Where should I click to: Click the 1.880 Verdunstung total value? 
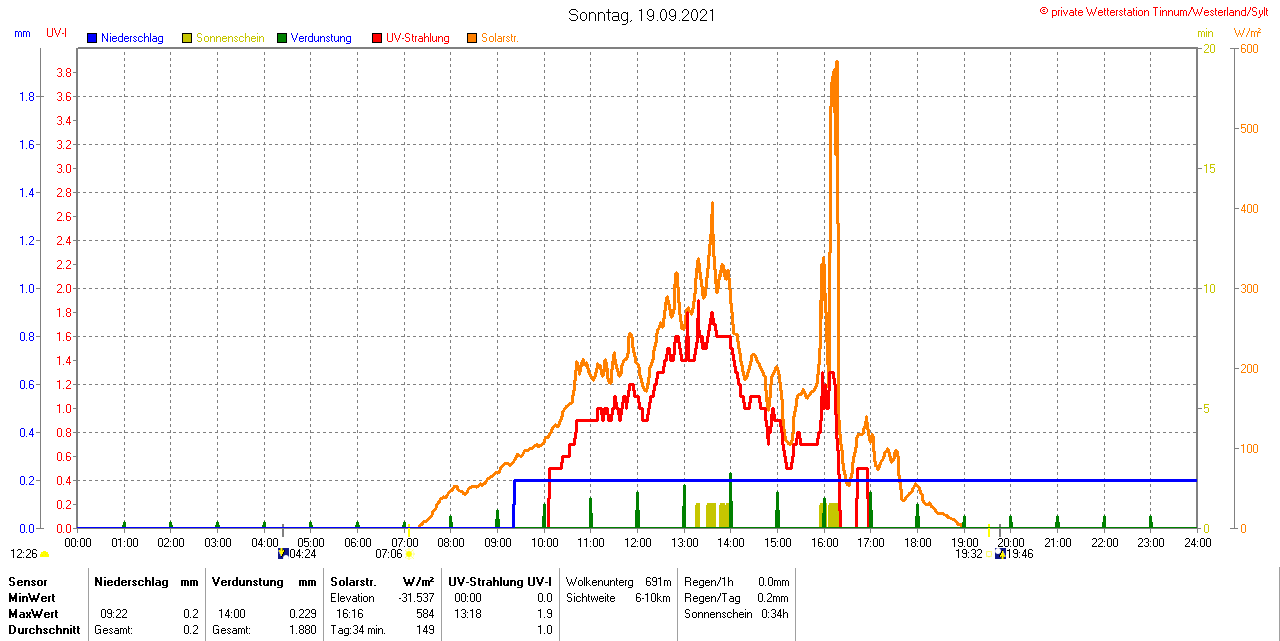302,630
